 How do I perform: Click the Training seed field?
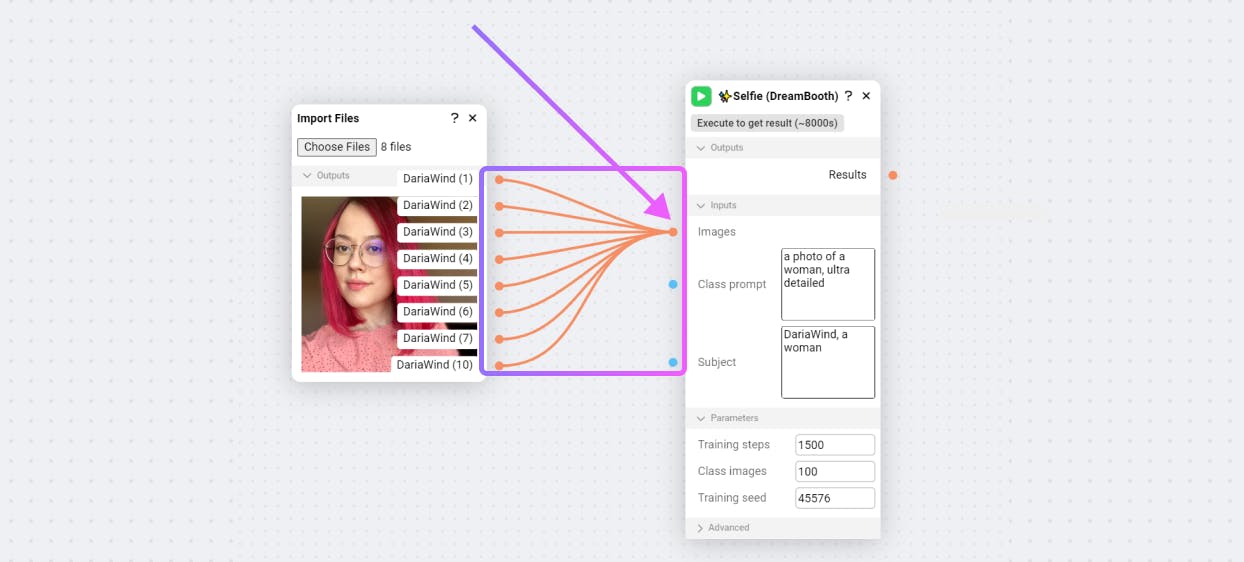click(x=835, y=498)
